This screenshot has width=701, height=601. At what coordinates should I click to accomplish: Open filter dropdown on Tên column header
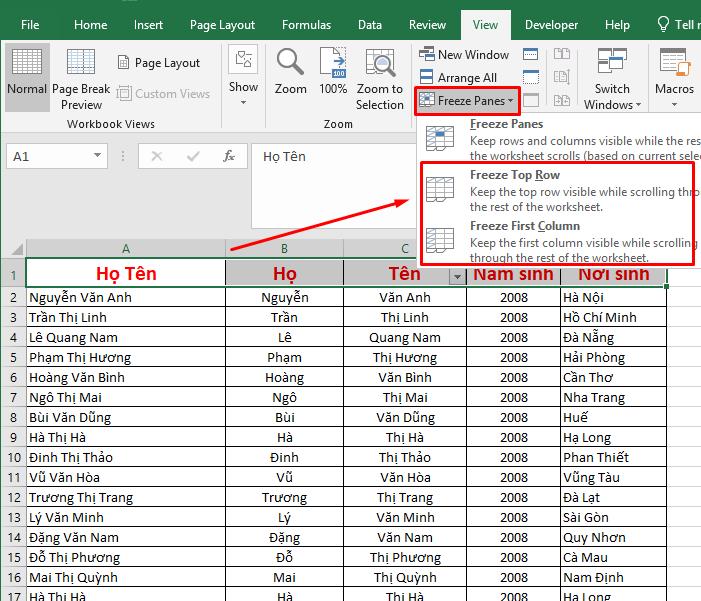coord(457,277)
